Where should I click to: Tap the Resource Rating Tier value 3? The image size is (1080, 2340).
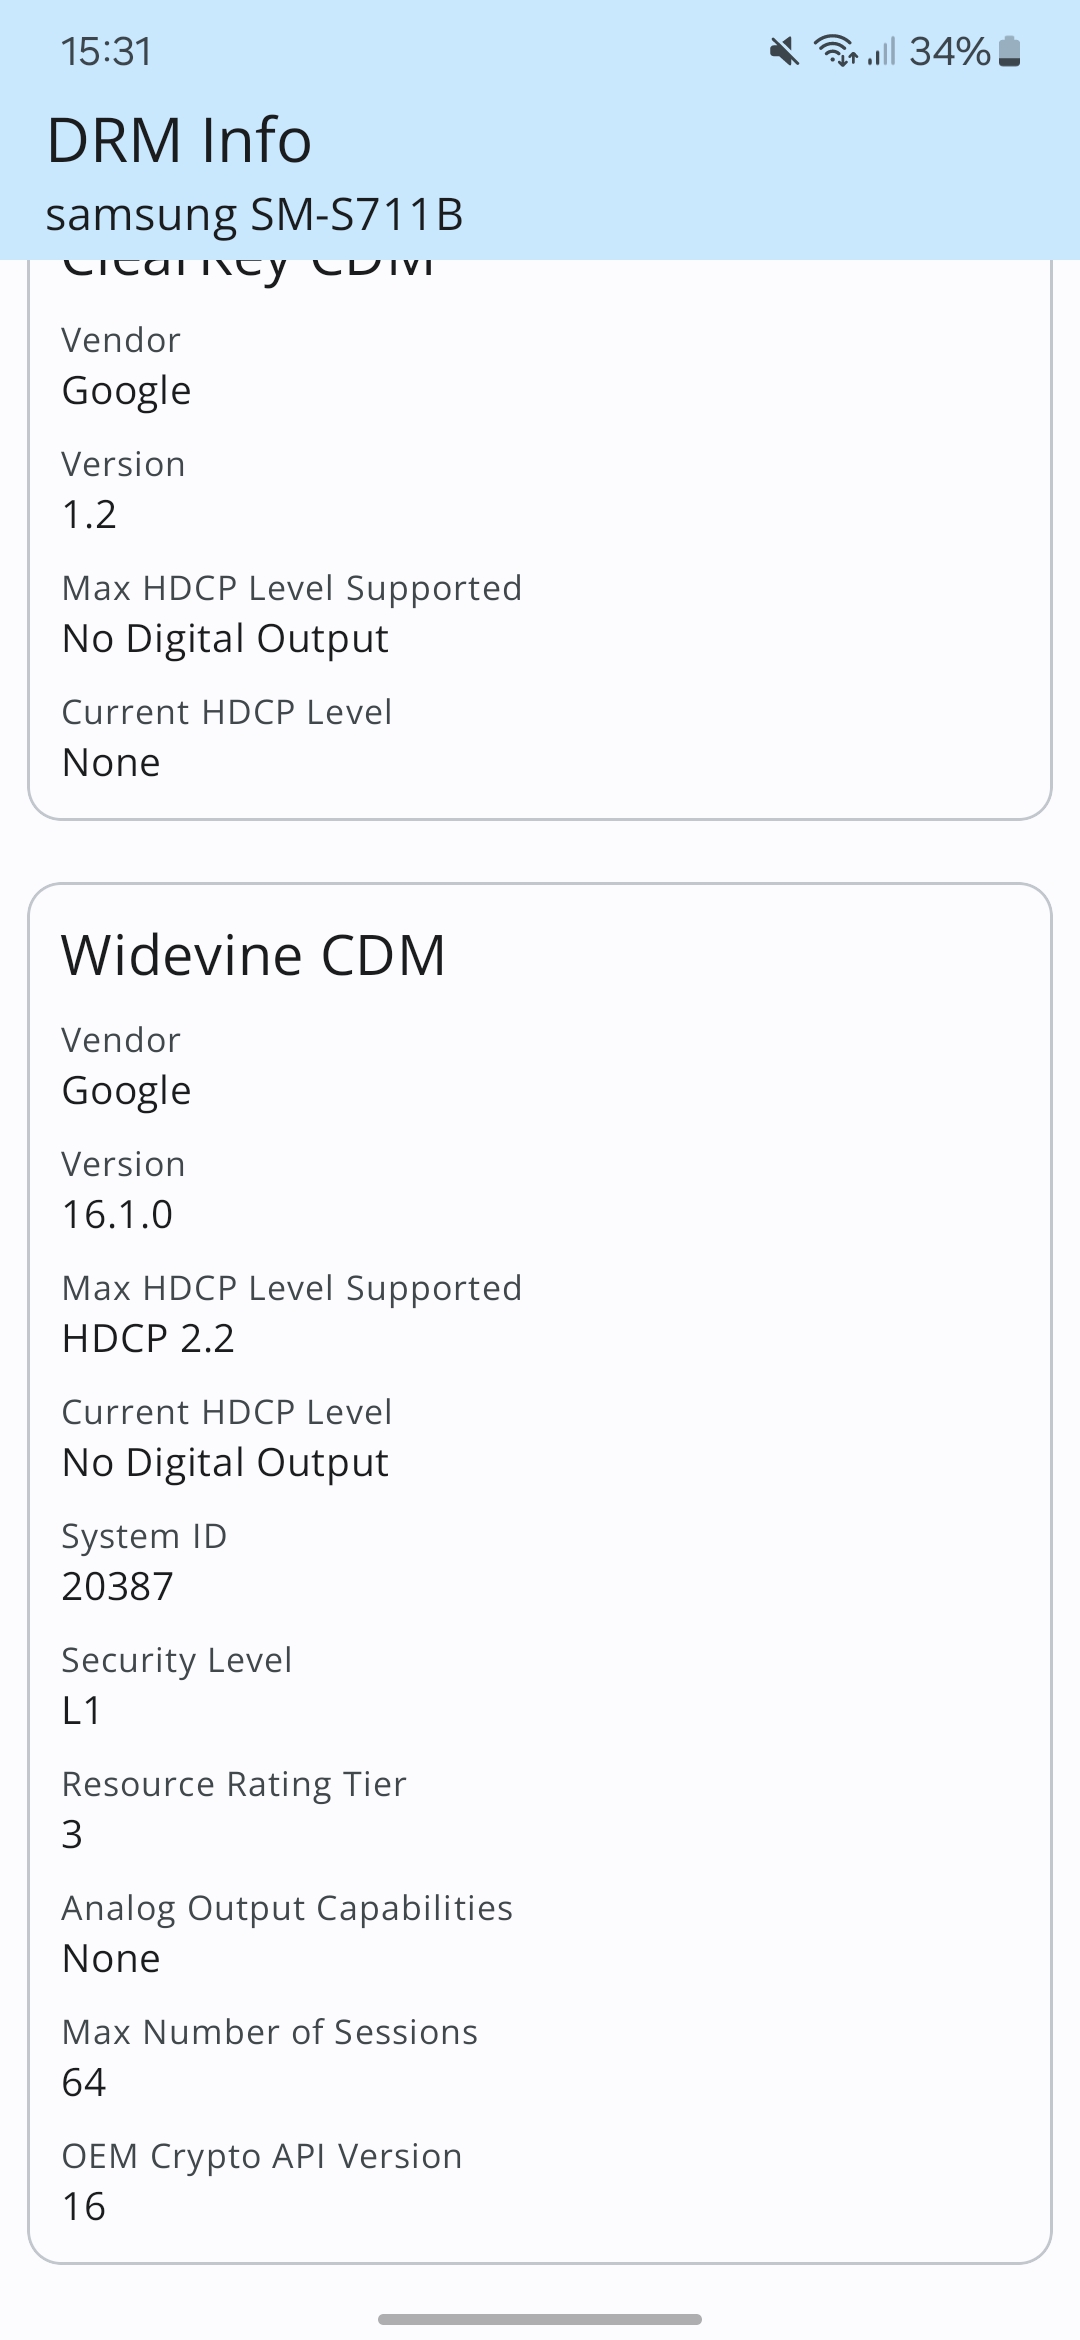[x=72, y=1835]
